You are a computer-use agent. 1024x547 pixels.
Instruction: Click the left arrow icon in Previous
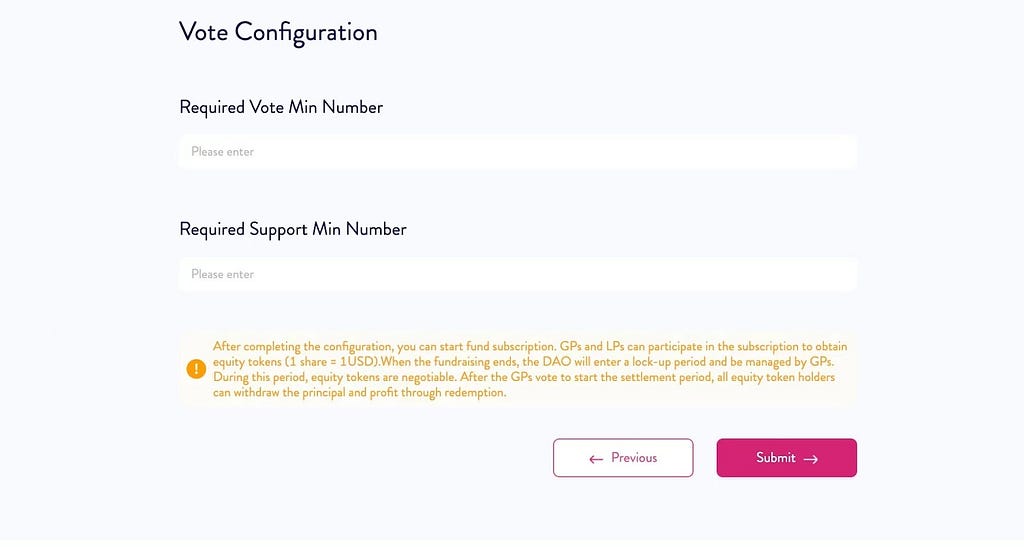(596, 459)
